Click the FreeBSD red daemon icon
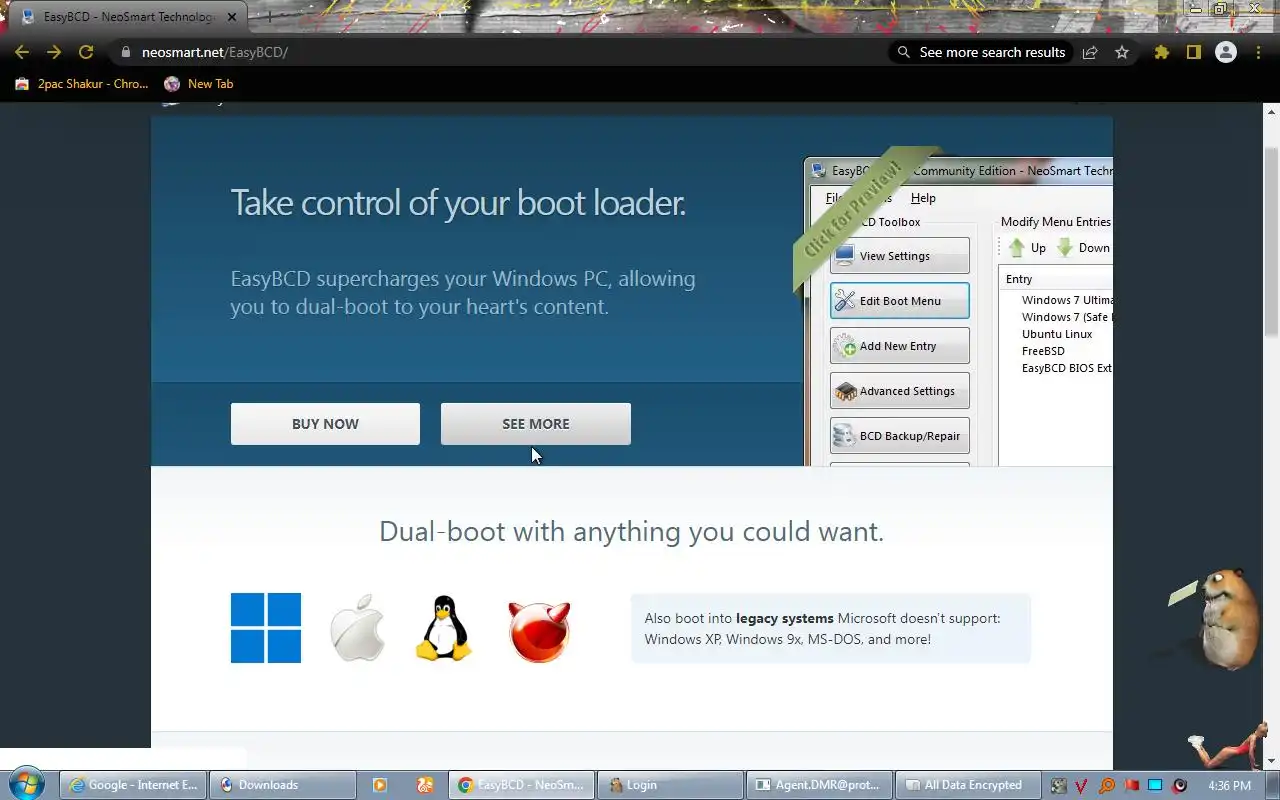The height and width of the screenshot is (800, 1280). coord(539,631)
